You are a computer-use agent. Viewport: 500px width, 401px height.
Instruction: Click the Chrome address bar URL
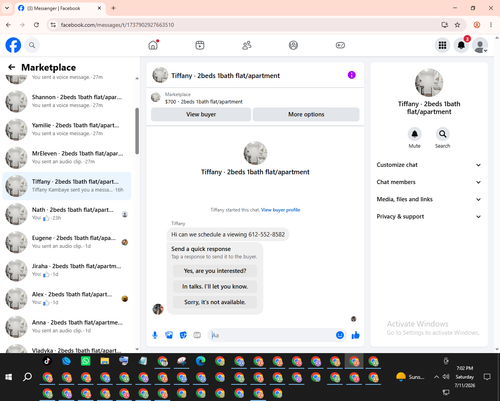[x=117, y=25]
